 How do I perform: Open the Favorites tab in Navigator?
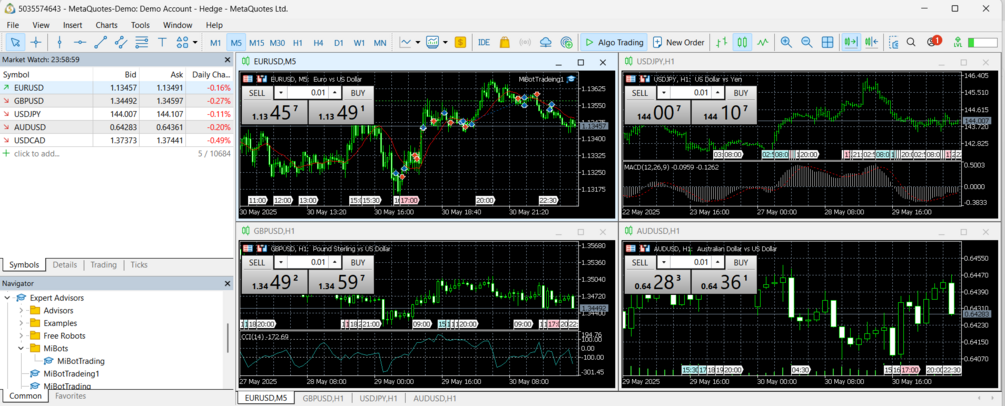click(71, 396)
